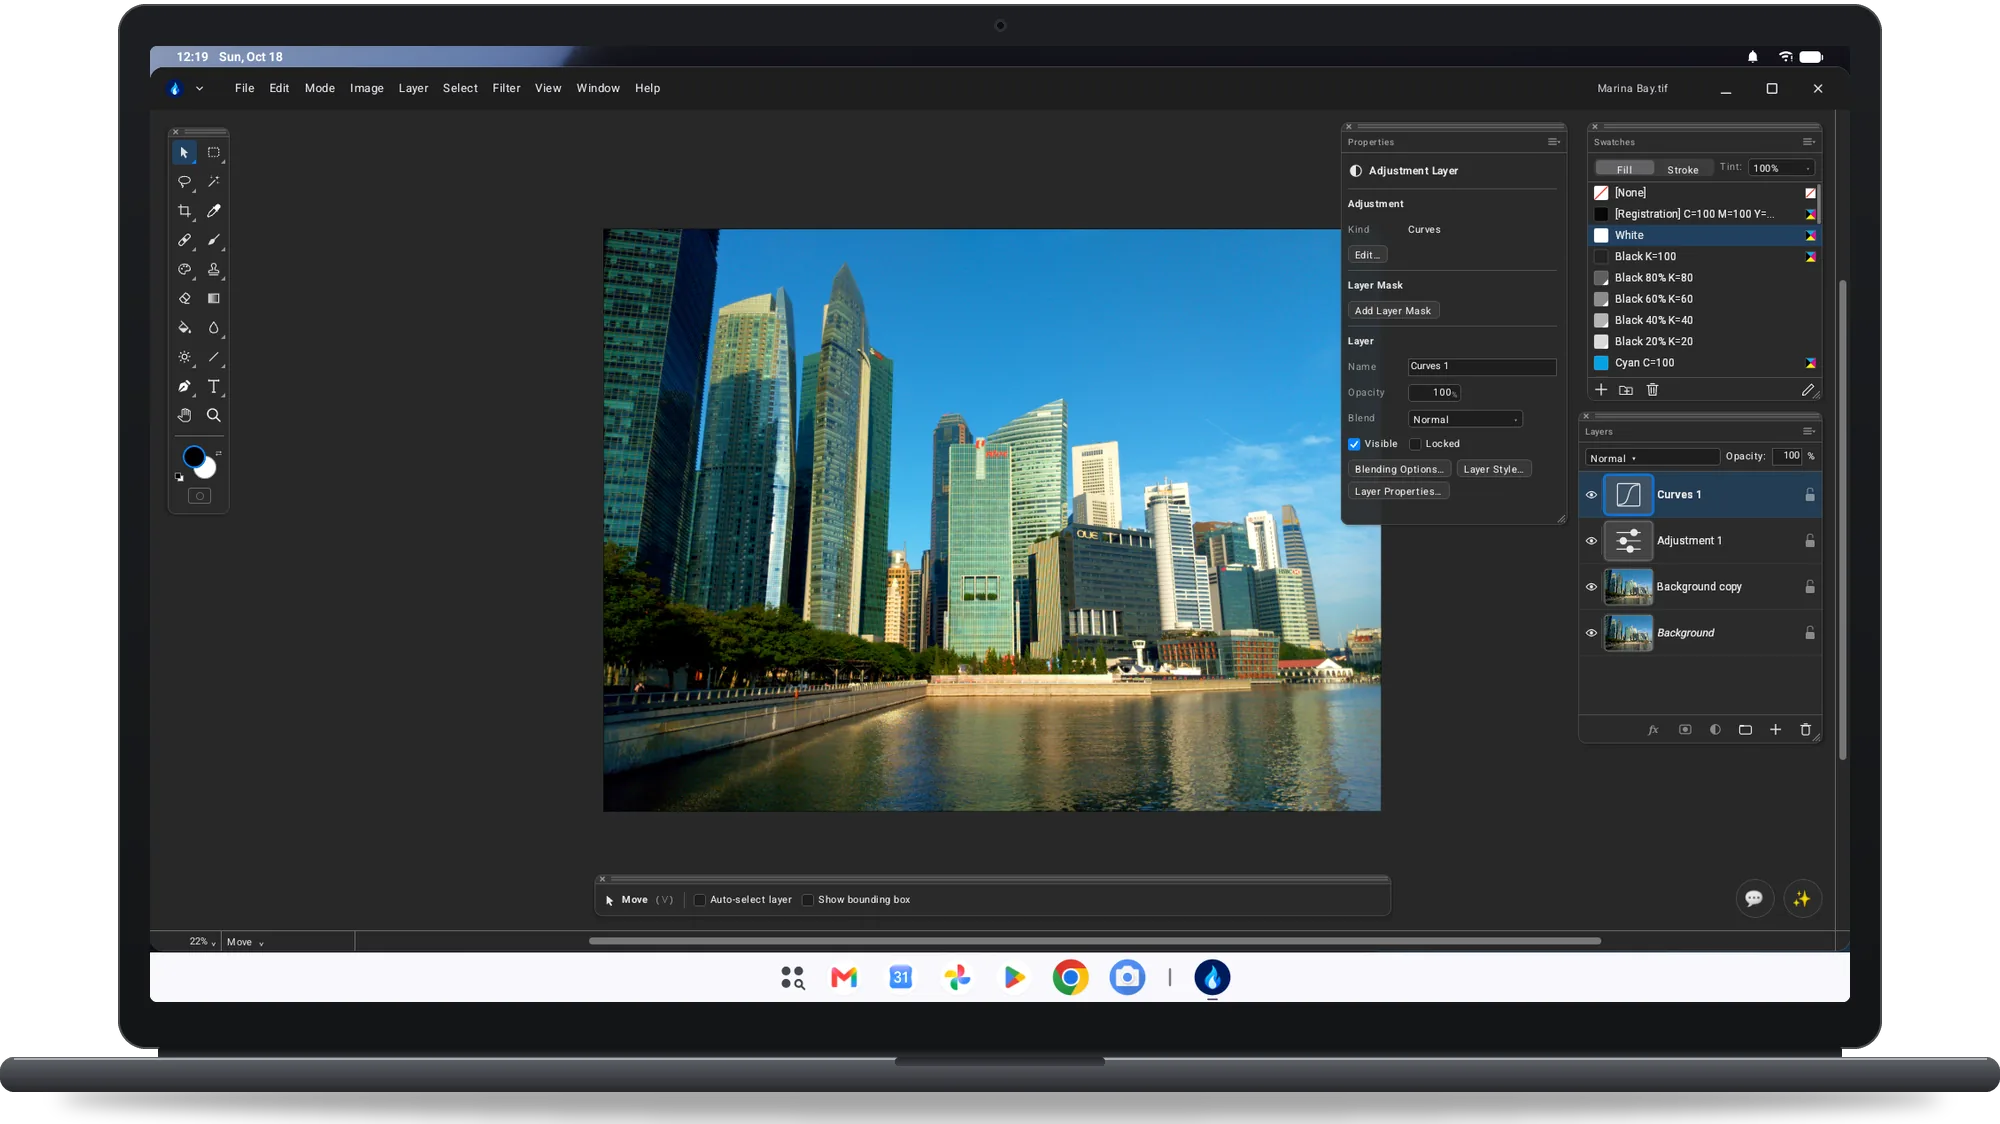The height and width of the screenshot is (1124, 2000).
Task: Open the Layers panel blend mode dropdown
Action: 1651,458
